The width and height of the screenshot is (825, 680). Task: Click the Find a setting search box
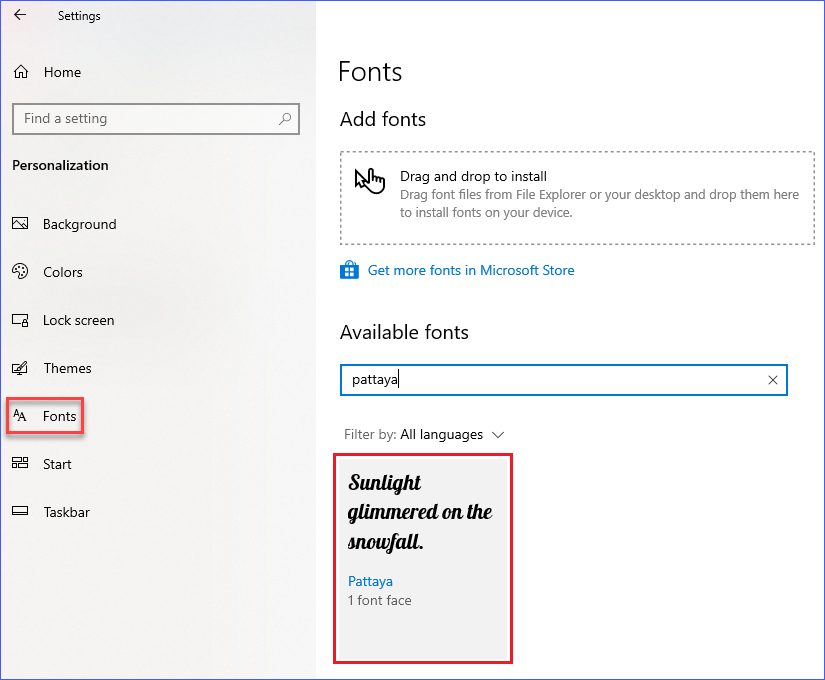pyautogui.click(x=156, y=119)
